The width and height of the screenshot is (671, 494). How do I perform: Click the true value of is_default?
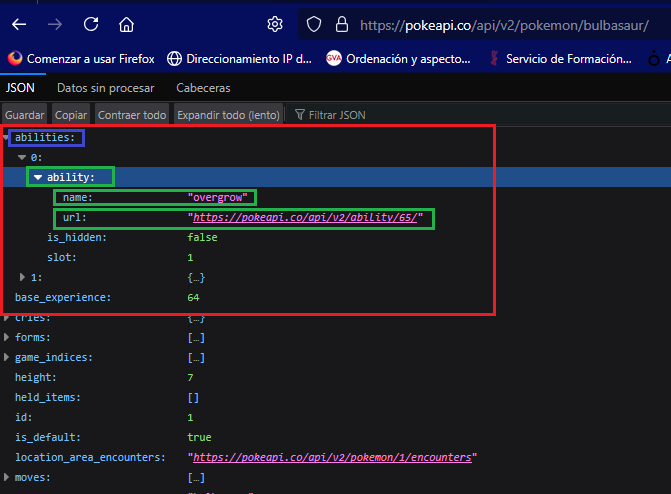tap(199, 437)
